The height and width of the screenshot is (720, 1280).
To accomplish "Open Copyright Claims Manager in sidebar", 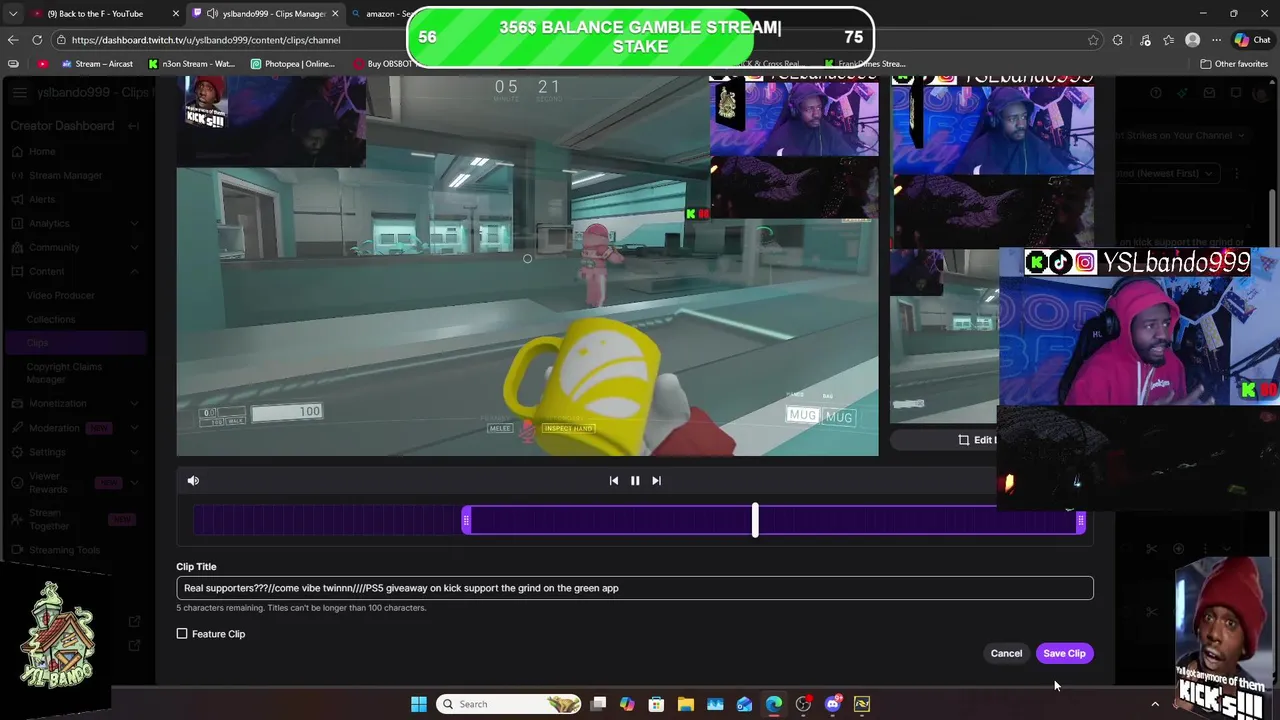I will click(x=64, y=373).
